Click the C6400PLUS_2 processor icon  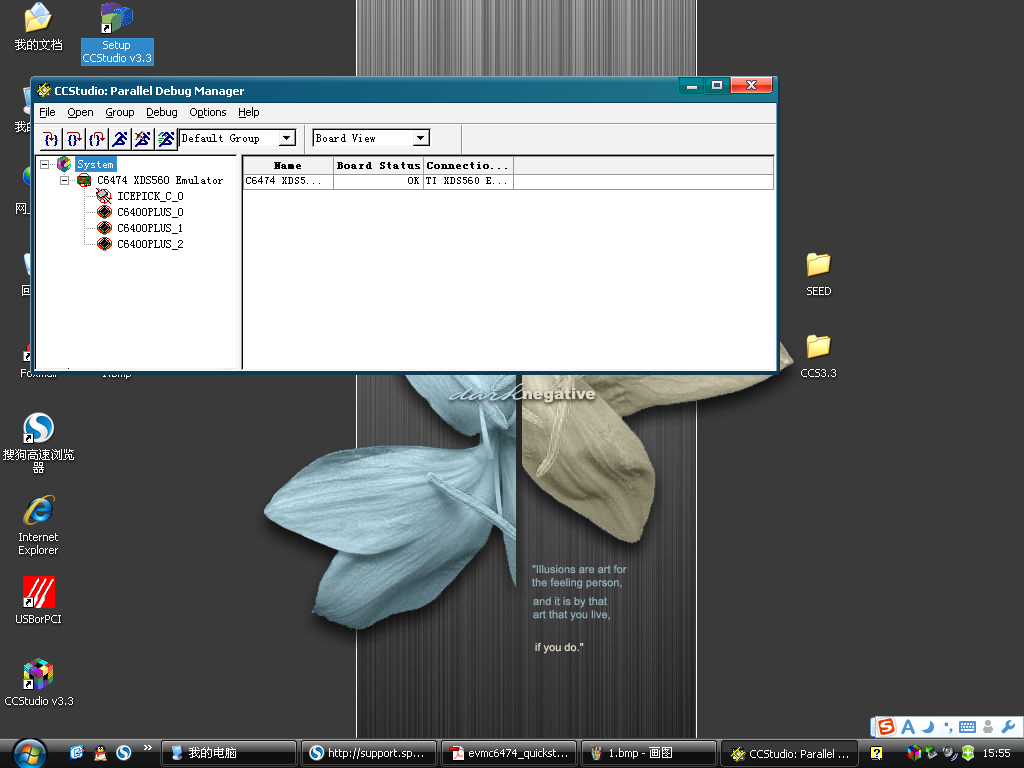[x=104, y=244]
